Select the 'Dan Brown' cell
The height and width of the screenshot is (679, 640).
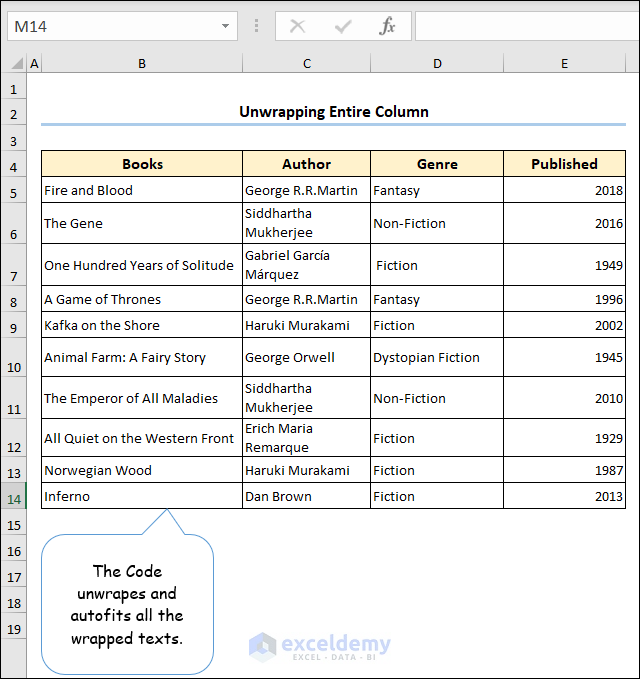coord(307,495)
